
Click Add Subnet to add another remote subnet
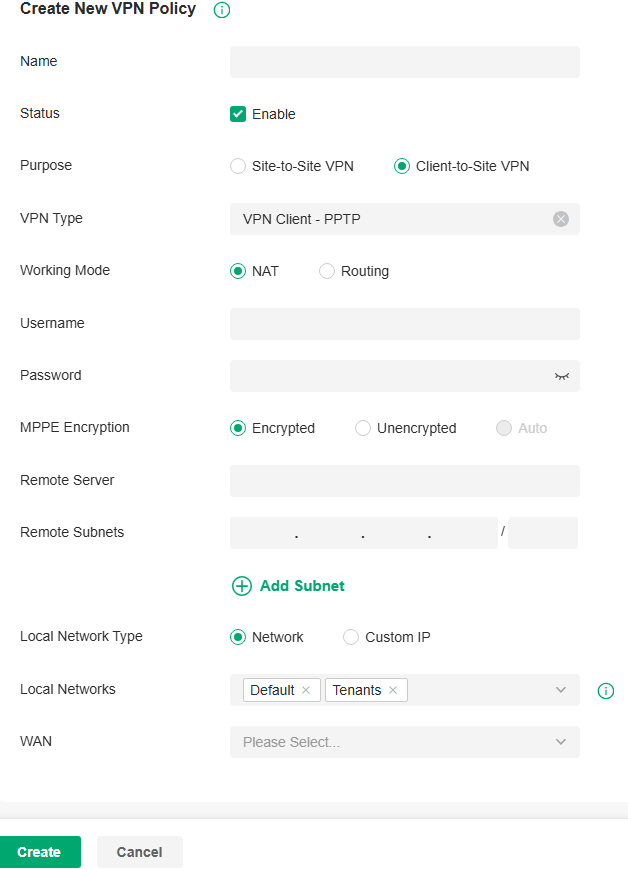click(x=301, y=586)
